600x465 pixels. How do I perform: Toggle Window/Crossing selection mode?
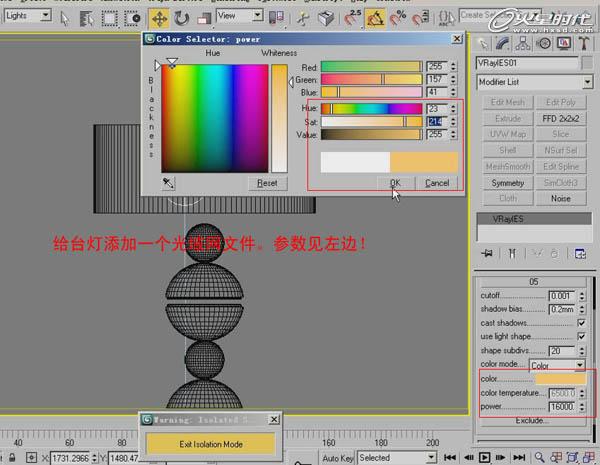click(x=132, y=18)
